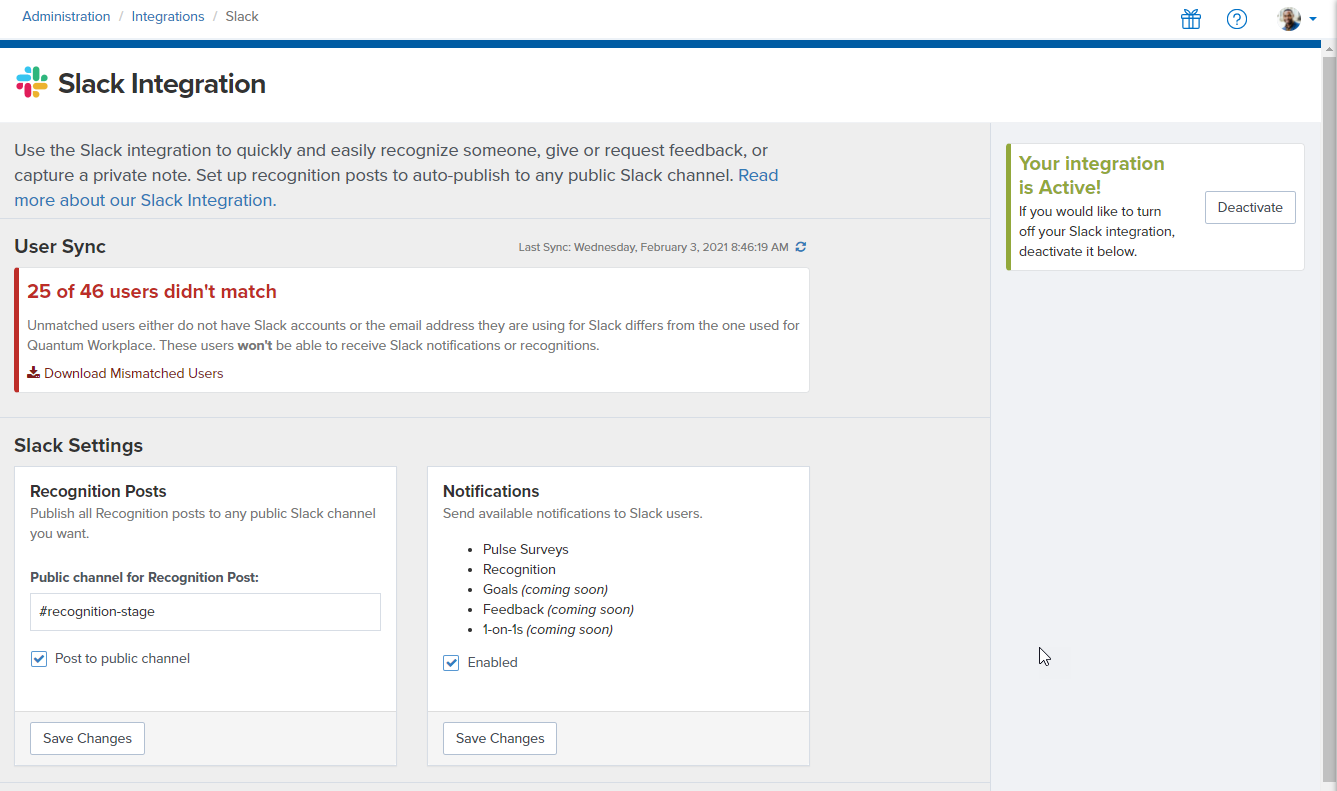1337x791 pixels.
Task: Click '25 of 46 users didn't match' heading
Action: coord(152,292)
